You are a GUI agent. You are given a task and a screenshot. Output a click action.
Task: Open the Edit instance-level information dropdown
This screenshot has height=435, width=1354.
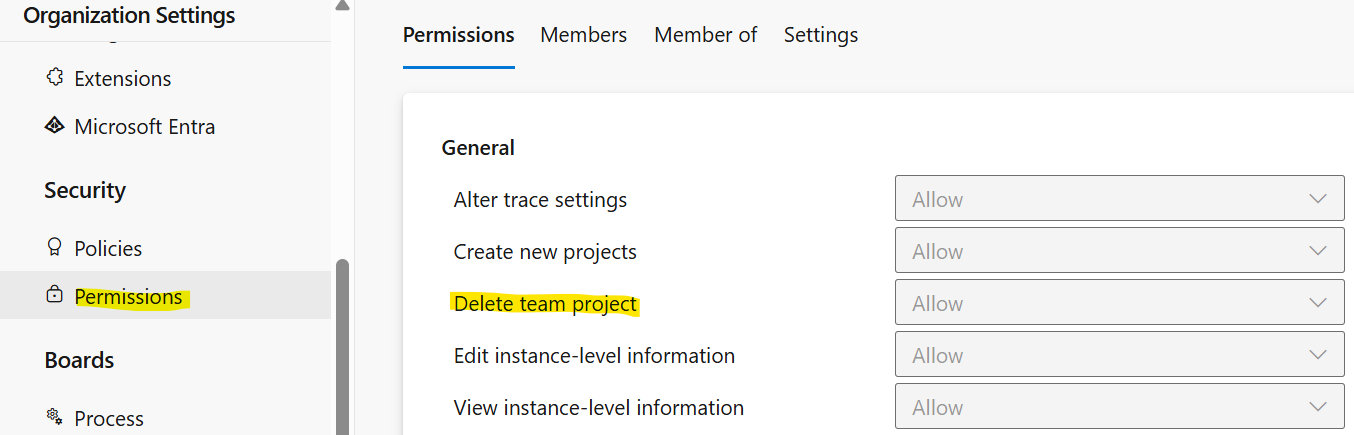pyautogui.click(x=1119, y=355)
